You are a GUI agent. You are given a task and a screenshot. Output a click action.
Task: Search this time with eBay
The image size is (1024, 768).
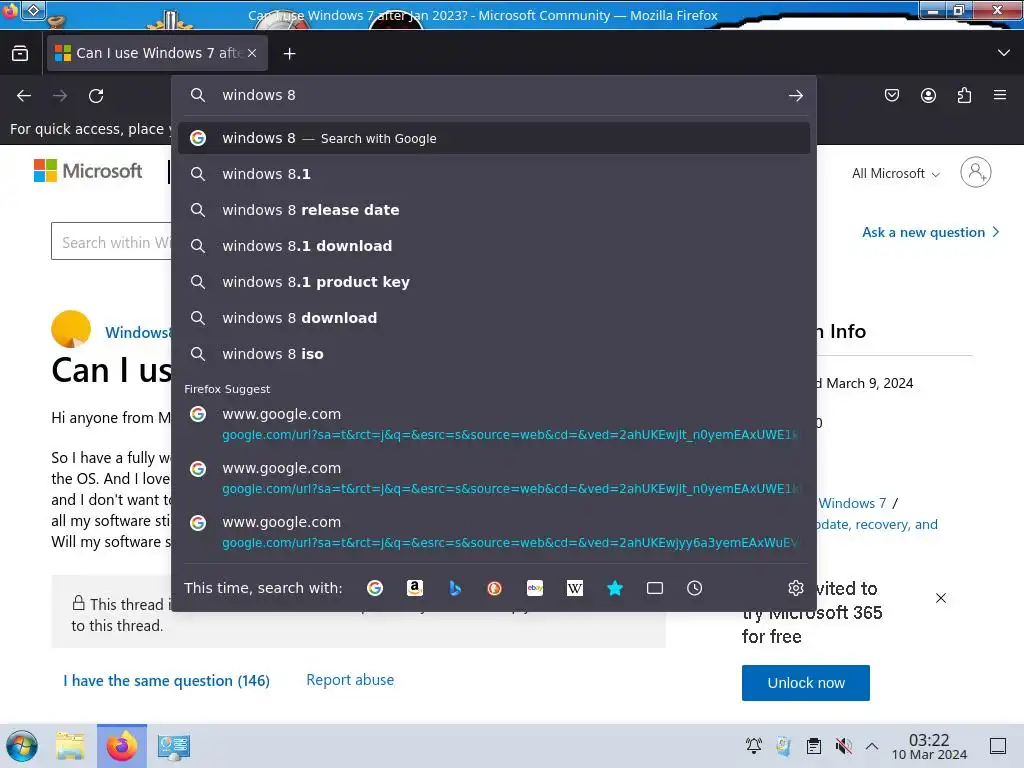535,588
